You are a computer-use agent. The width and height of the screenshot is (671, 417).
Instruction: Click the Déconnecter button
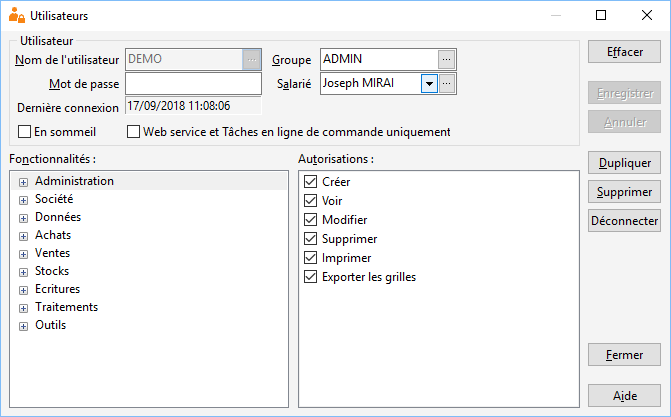pos(624,221)
